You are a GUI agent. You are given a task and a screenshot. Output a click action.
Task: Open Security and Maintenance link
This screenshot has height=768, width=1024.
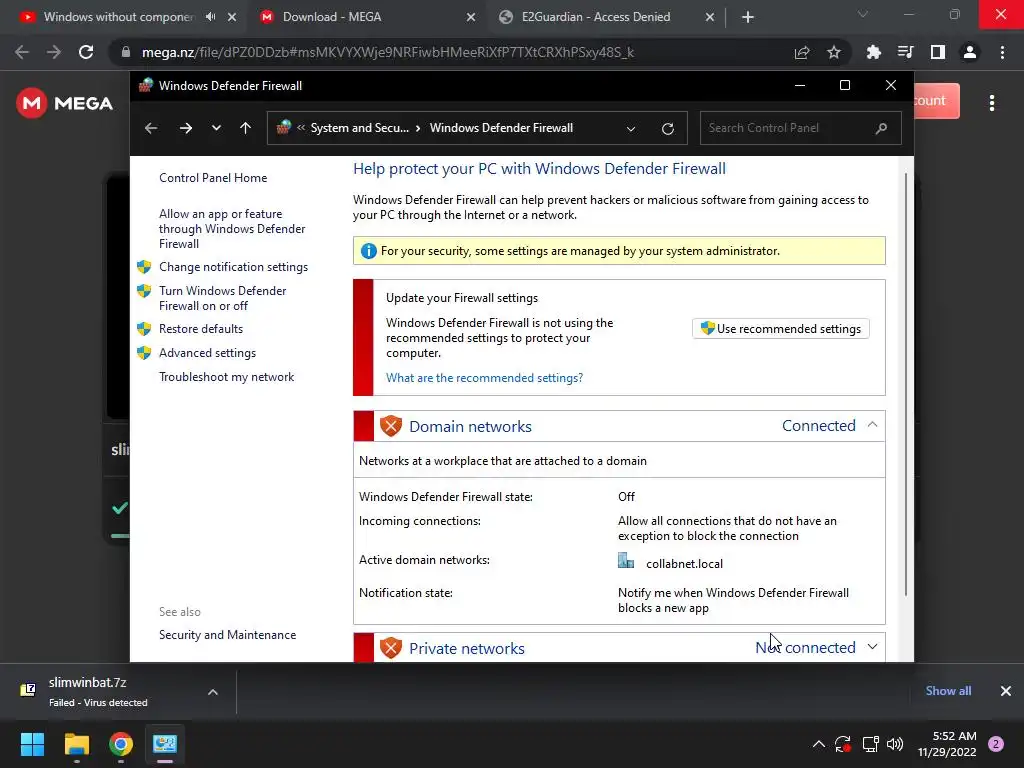tap(227, 635)
